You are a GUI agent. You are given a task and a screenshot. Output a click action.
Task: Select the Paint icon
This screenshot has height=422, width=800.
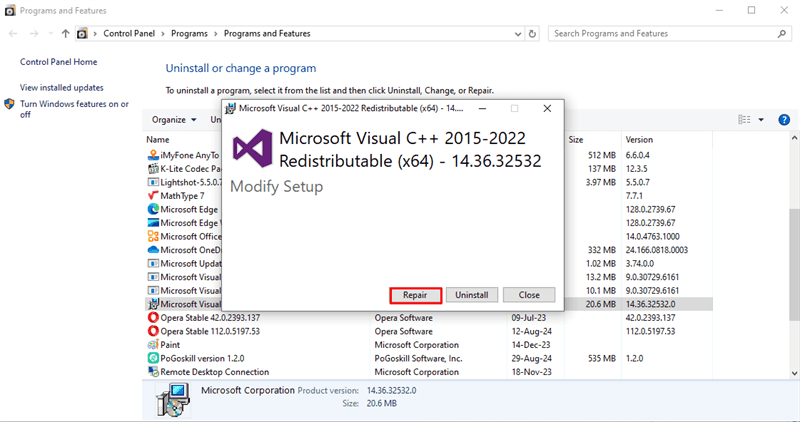click(x=153, y=344)
